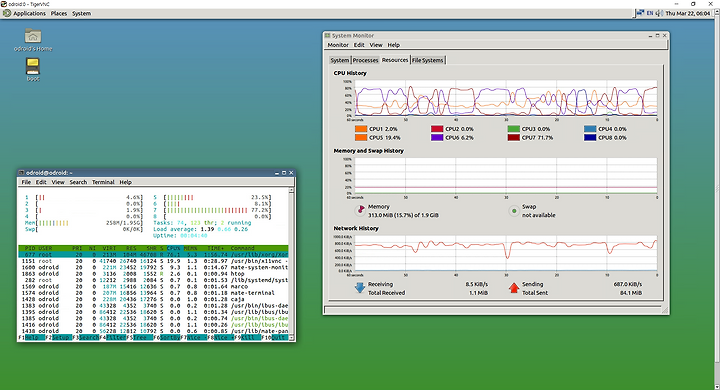This screenshot has height=390, width=720.
Task: Click the Swap pie chart icon
Action: tap(514, 211)
